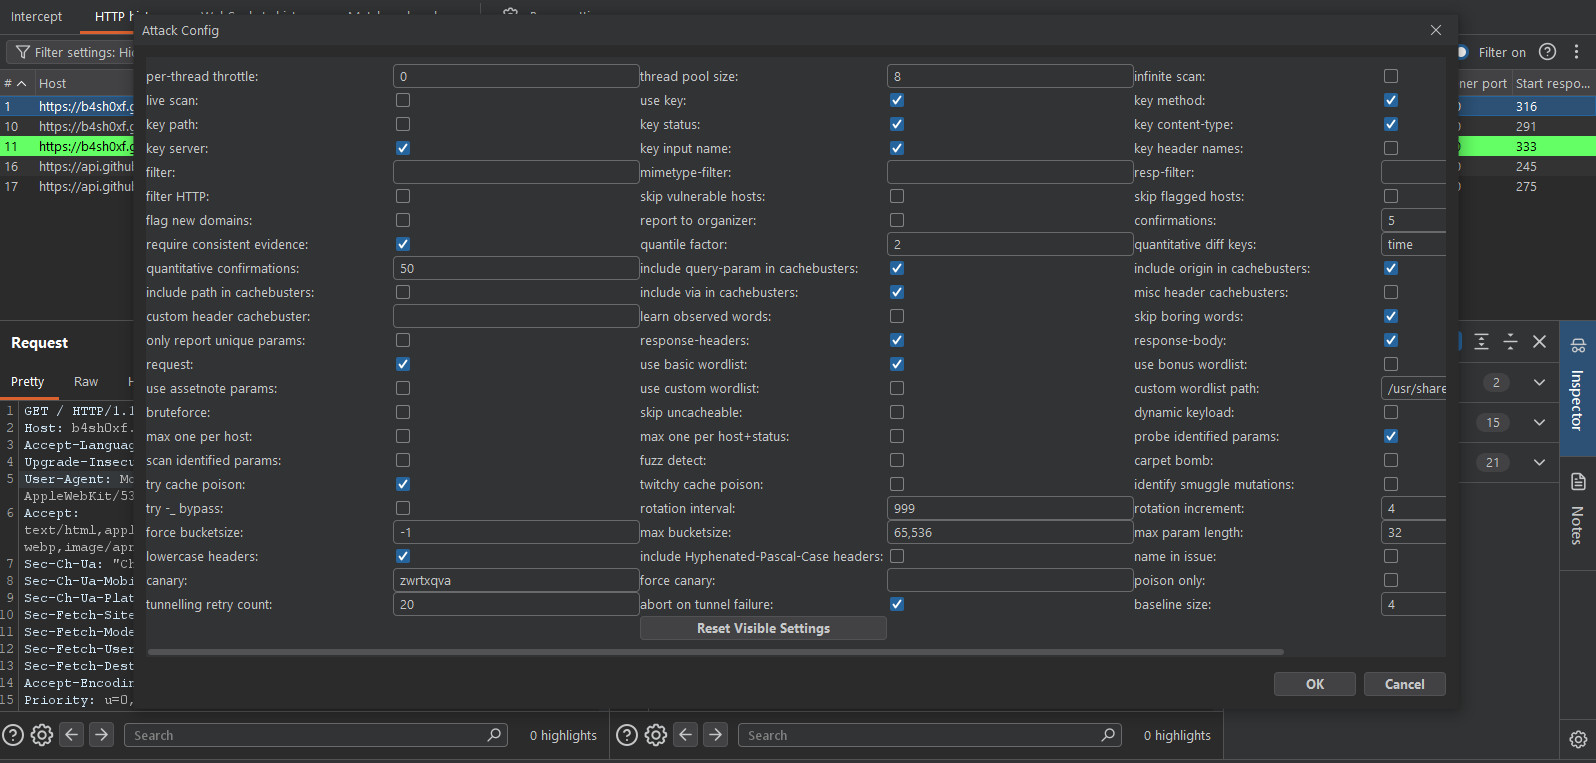Image resolution: width=1596 pixels, height=763 pixels.
Task: Enable twitchy cache poison checkbox
Action: pyautogui.click(x=897, y=484)
